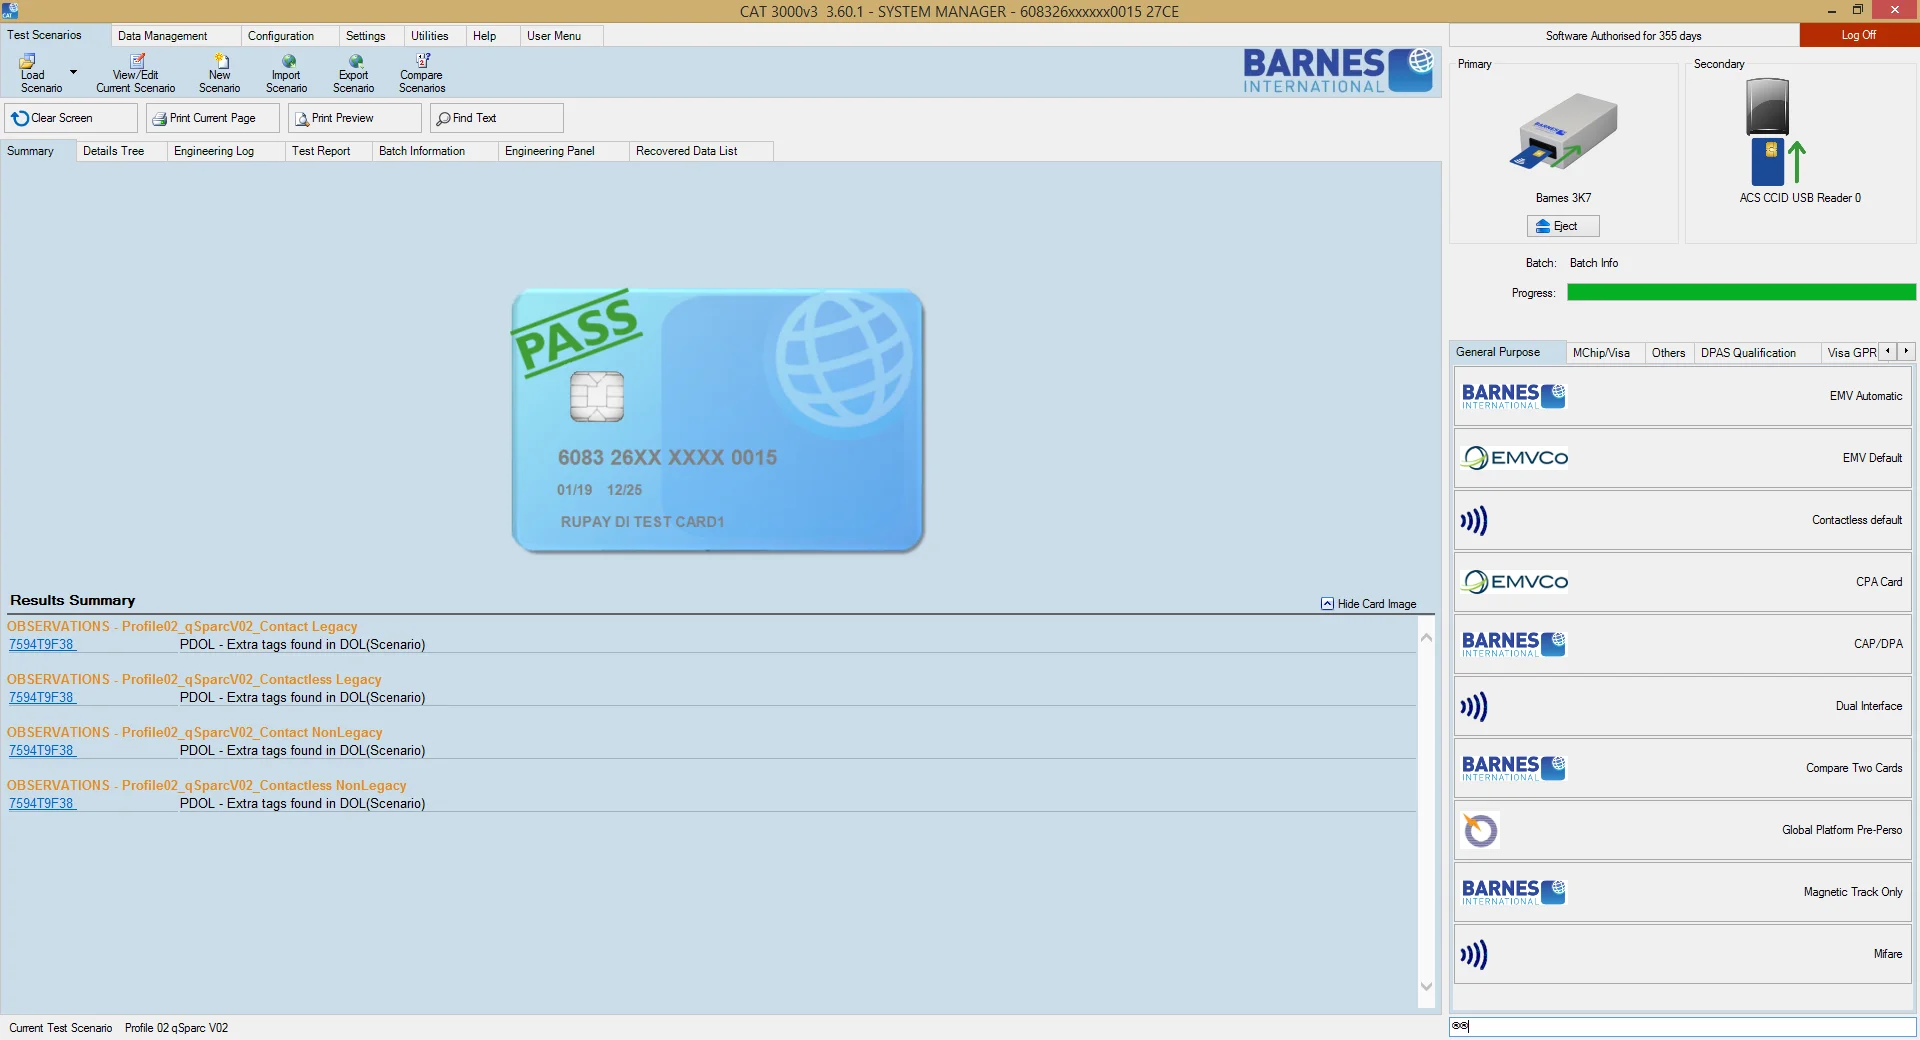The image size is (1920, 1040).
Task: Click the Export Scenario icon
Action: (x=354, y=62)
